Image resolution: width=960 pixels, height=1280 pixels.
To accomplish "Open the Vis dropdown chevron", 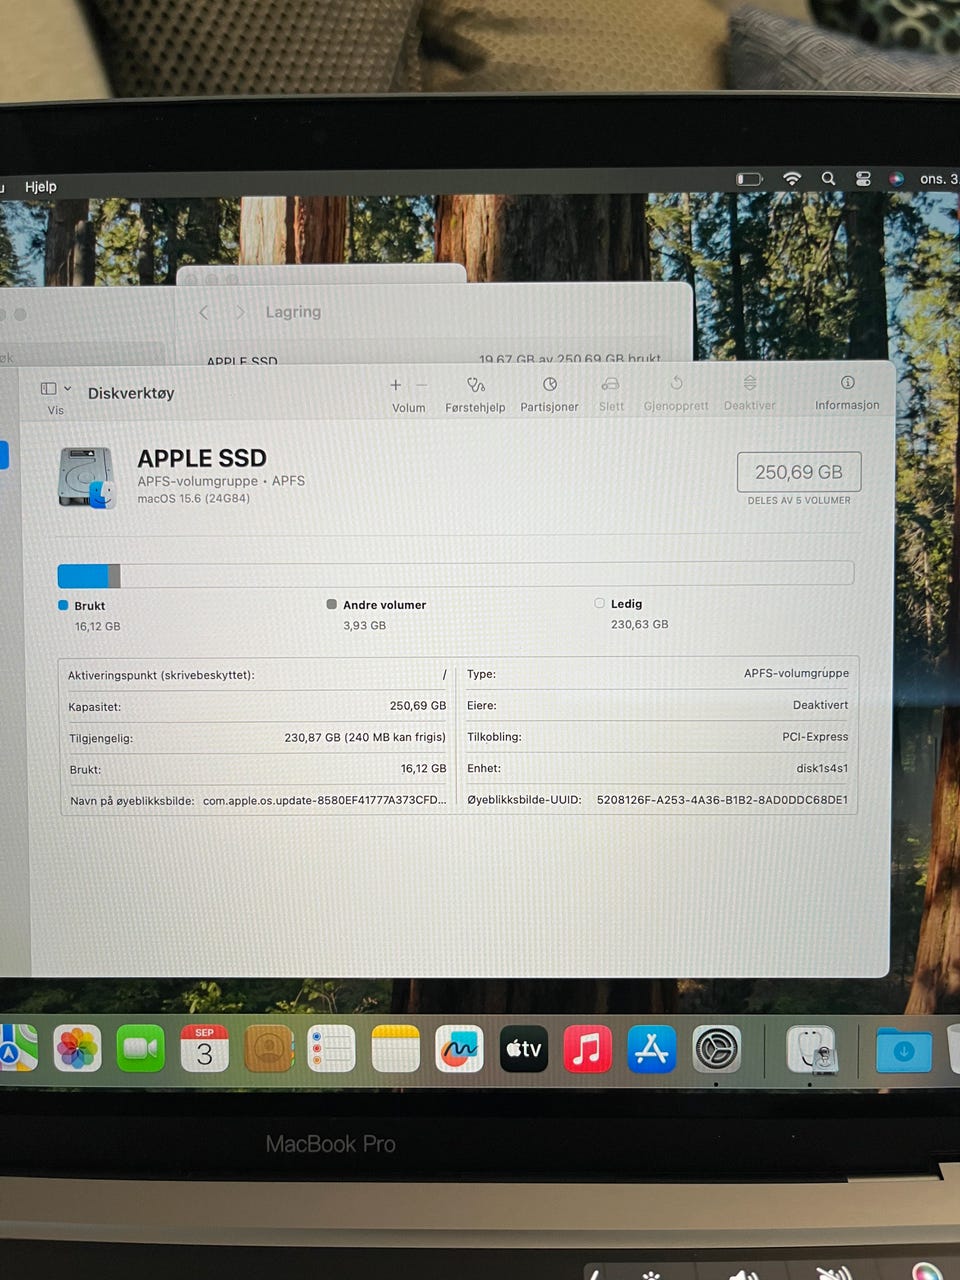I will pyautogui.click(x=68, y=389).
